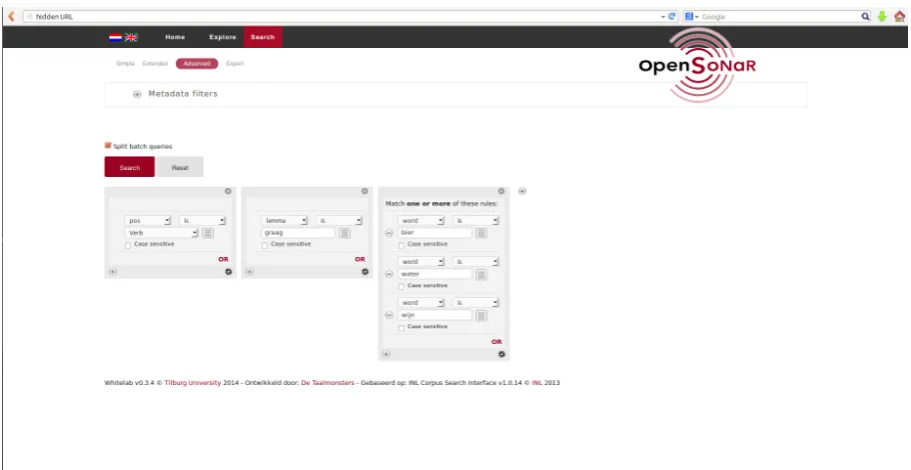Open gear settings of the word rules box

[502, 354]
